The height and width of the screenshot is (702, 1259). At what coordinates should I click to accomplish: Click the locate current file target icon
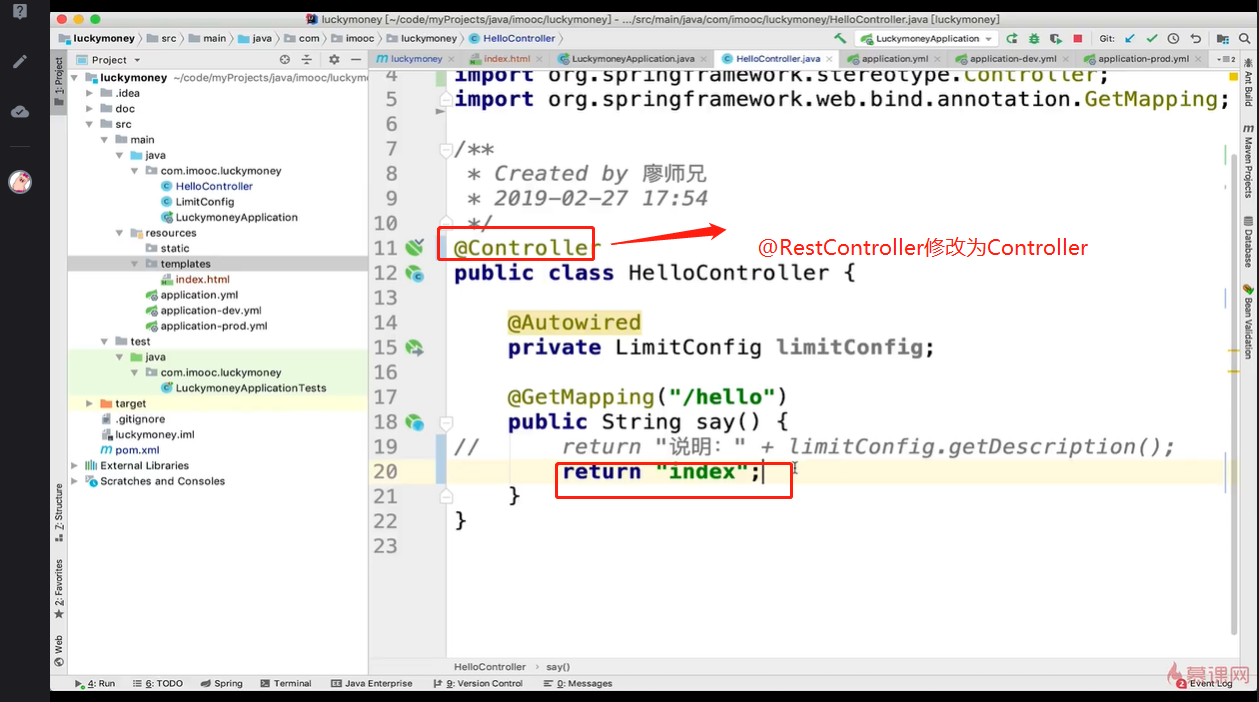285,60
